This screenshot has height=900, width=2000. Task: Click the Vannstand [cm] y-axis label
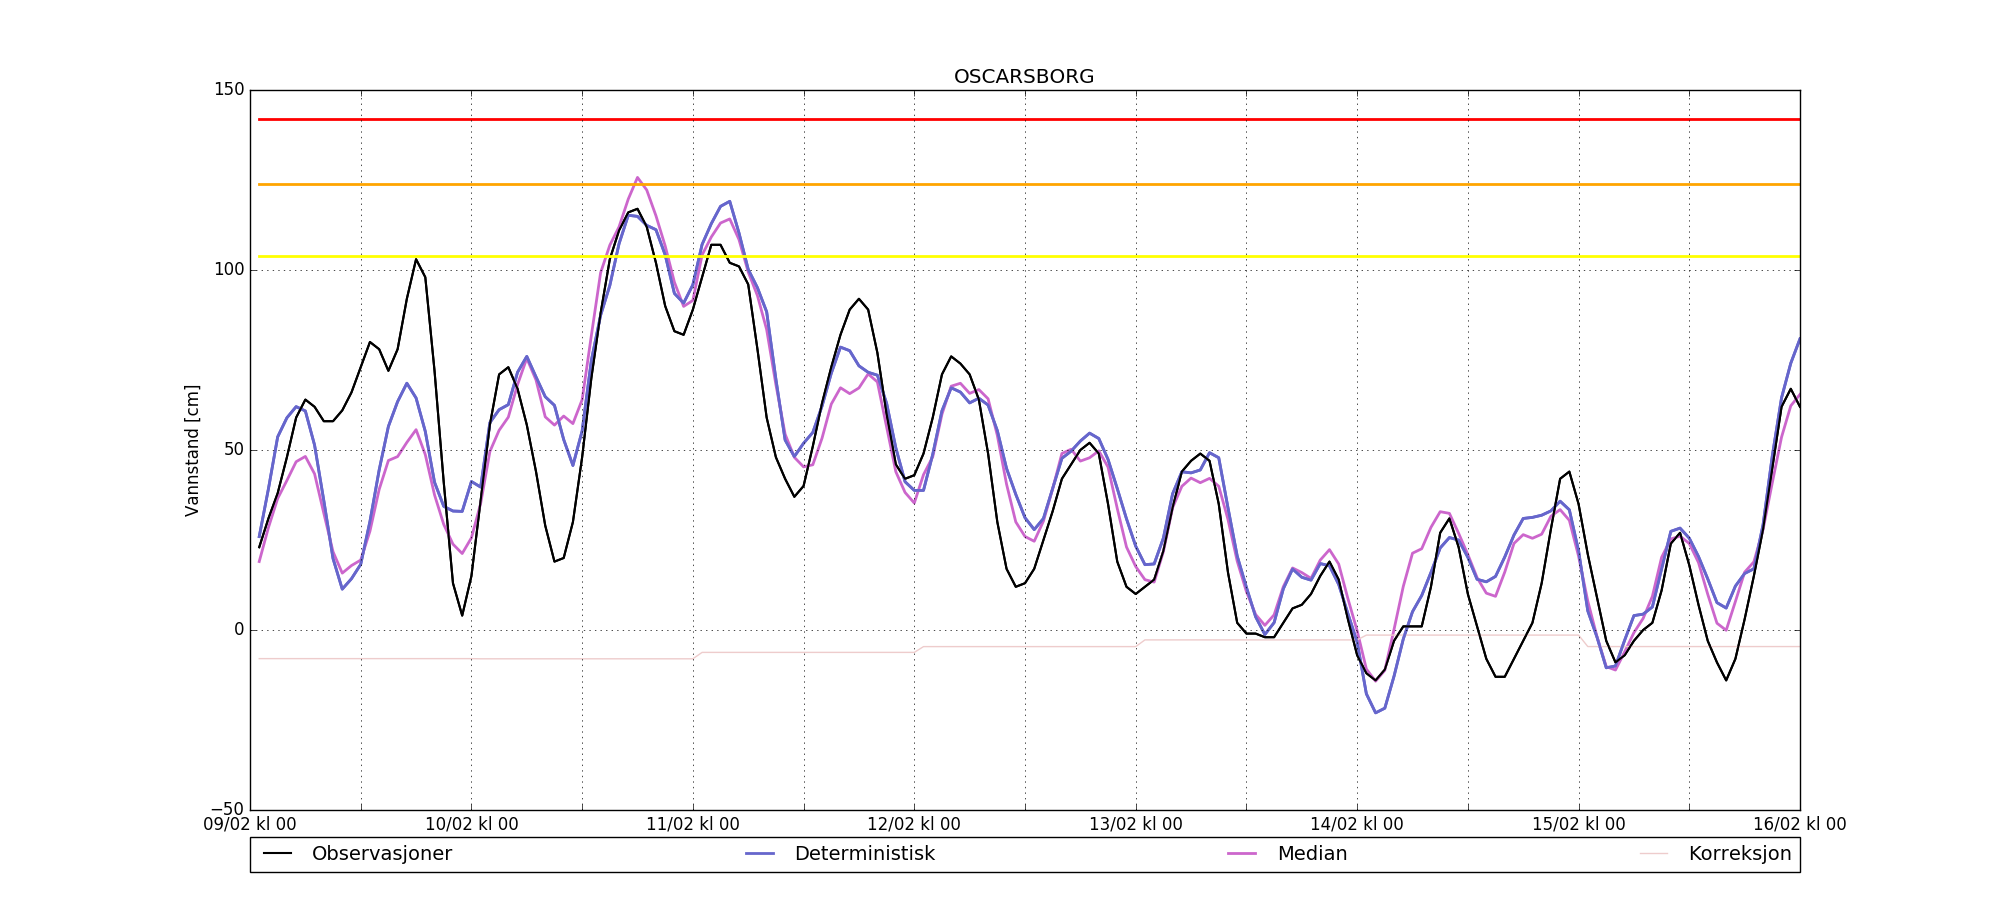click(x=192, y=450)
